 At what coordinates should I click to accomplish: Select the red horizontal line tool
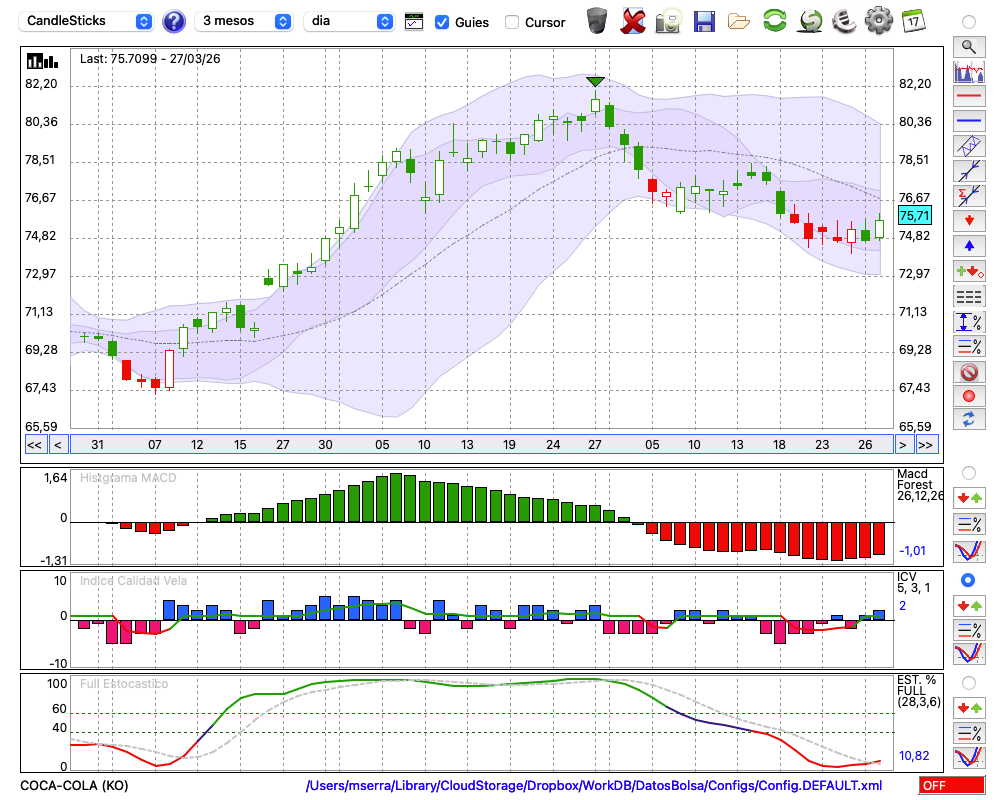[x=967, y=97]
